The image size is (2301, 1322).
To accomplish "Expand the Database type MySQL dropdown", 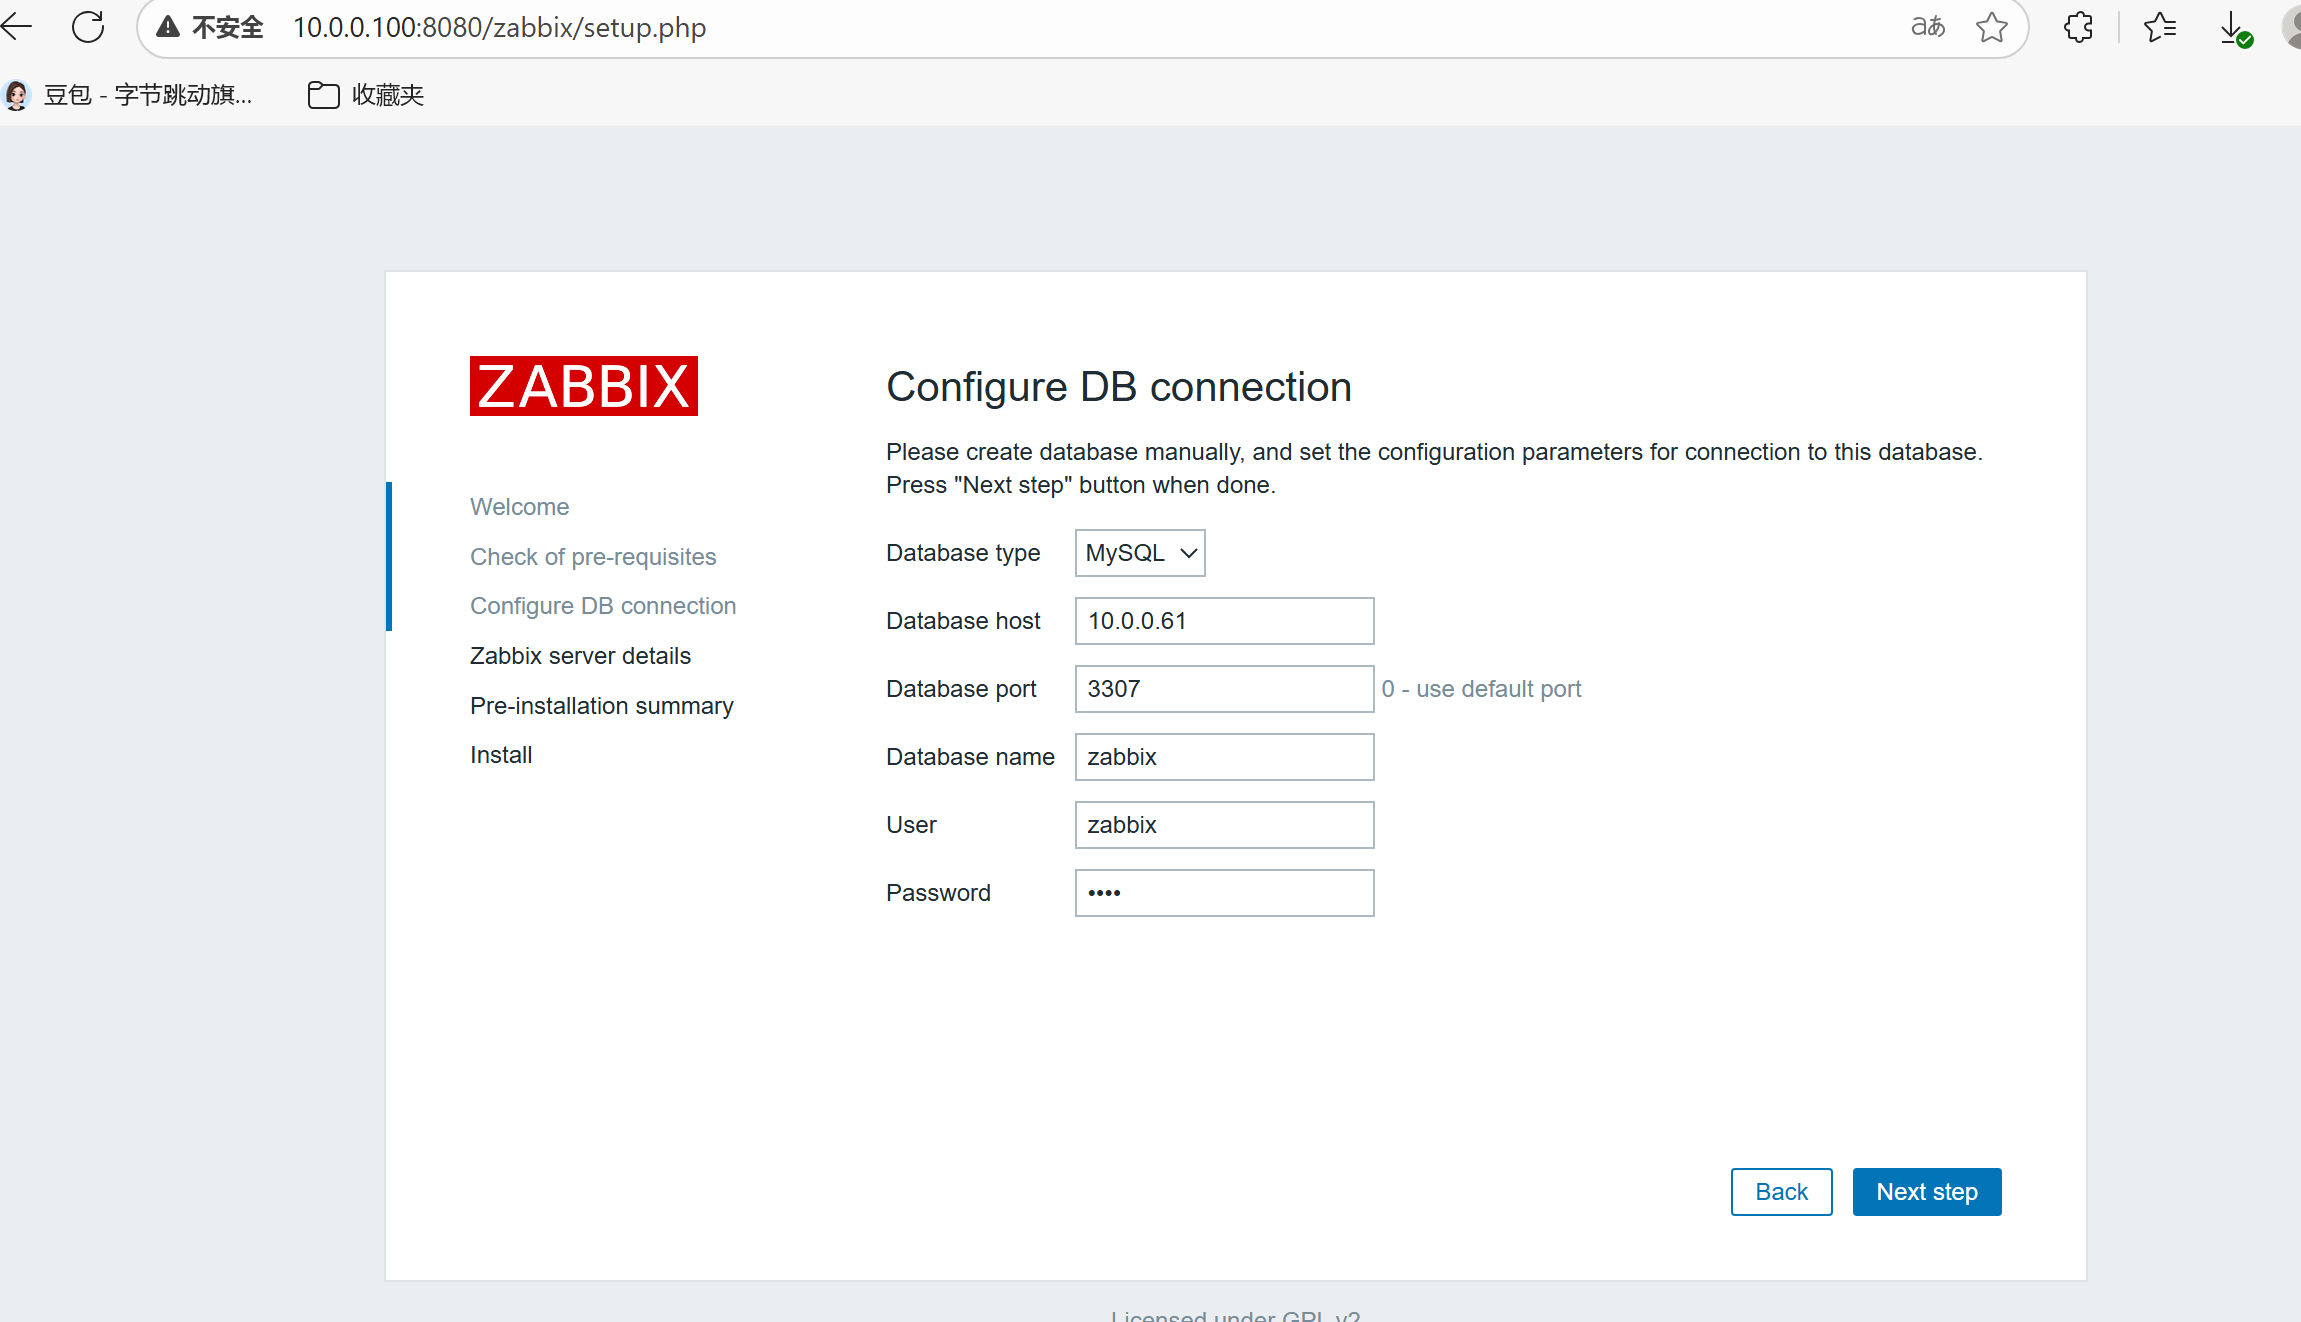I will 1140,553.
